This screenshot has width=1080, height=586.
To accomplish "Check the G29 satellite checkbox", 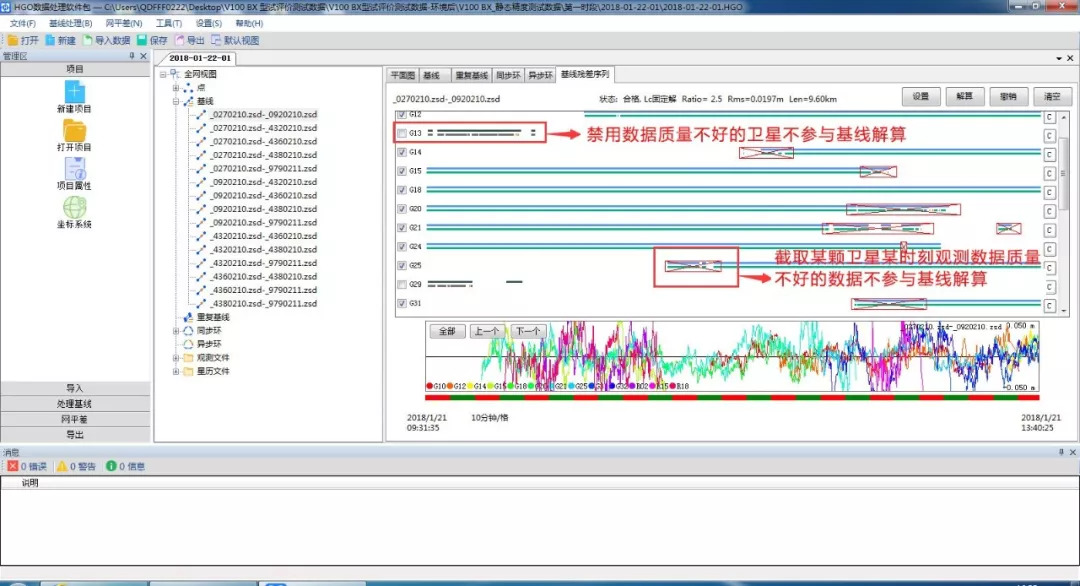I will click(402, 285).
